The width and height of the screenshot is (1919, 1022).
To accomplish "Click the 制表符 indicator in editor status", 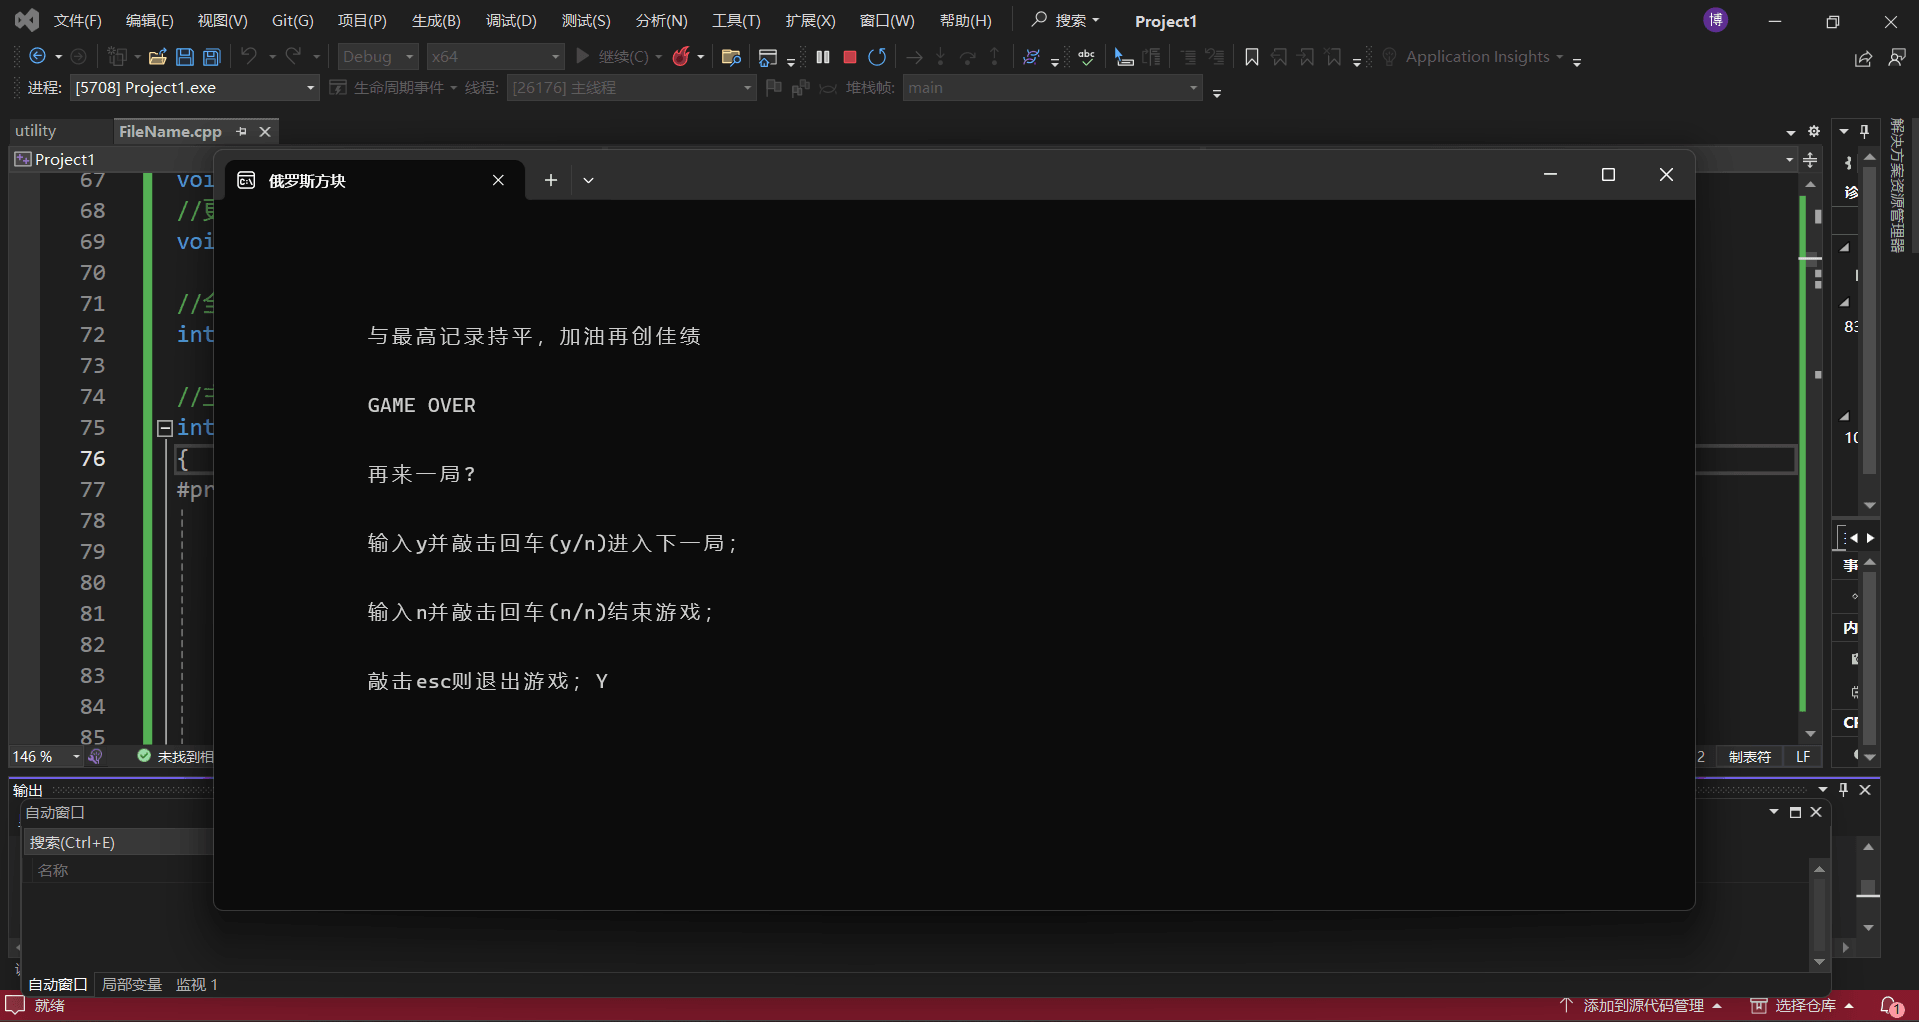I will [x=1750, y=757].
